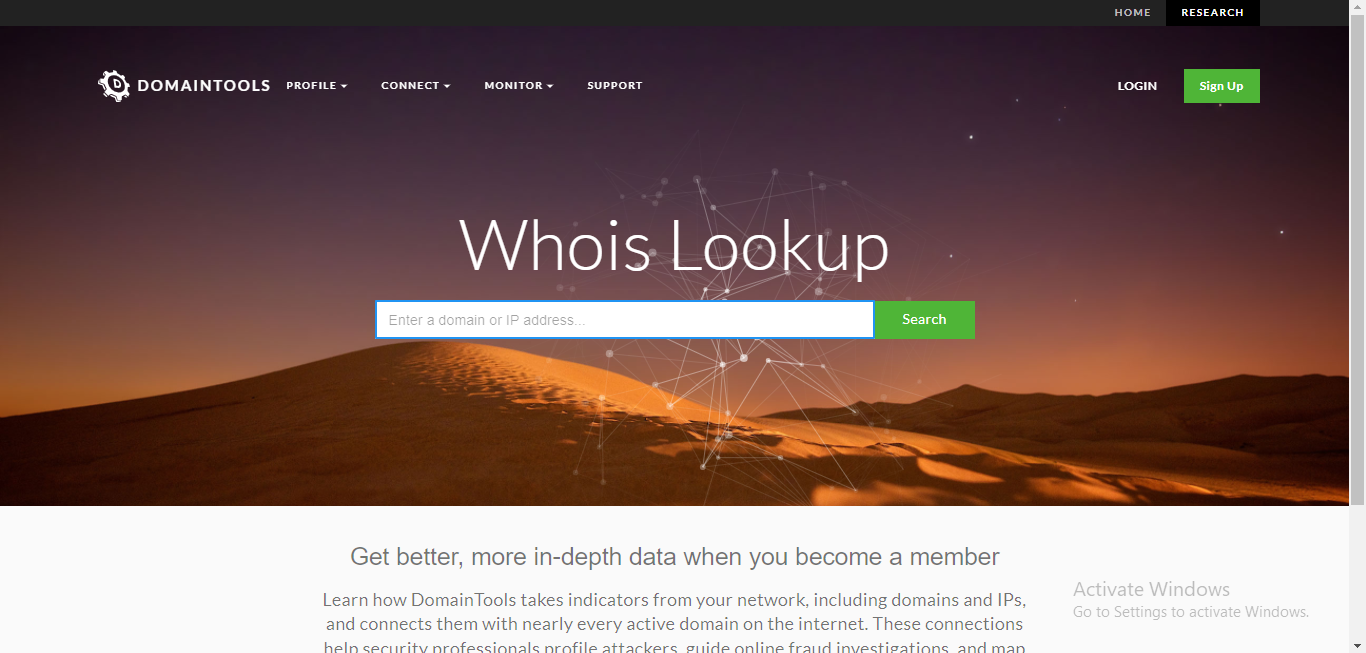Click the 'Go to Settings to activate Windows' text
Image resolution: width=1366 pixels, height=653 pixels.
click(1191, 612)
